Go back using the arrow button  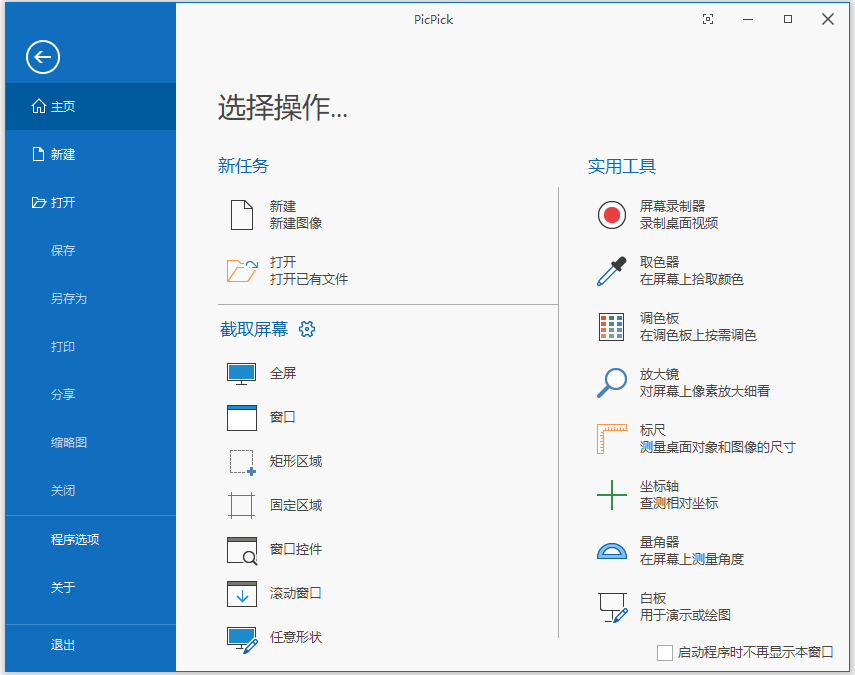pyautogui.click(x=42, y=58)
